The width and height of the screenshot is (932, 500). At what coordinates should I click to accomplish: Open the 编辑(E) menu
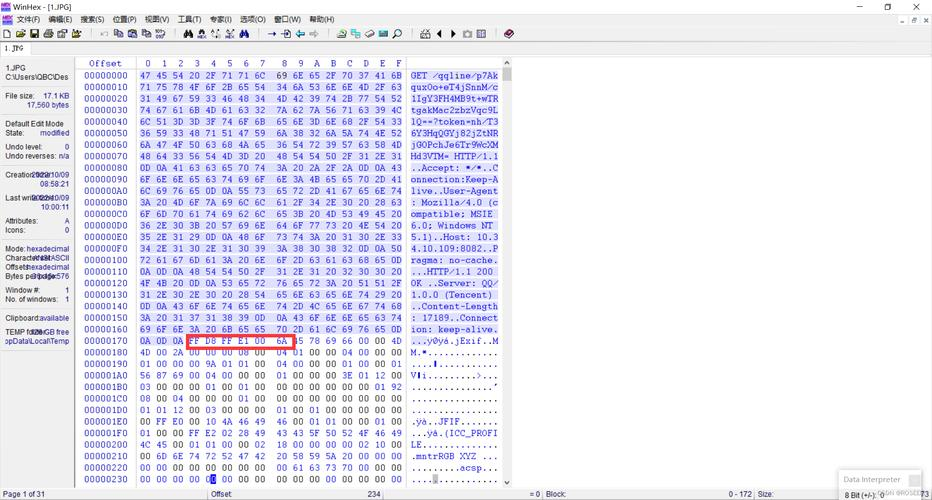point(59,20)
